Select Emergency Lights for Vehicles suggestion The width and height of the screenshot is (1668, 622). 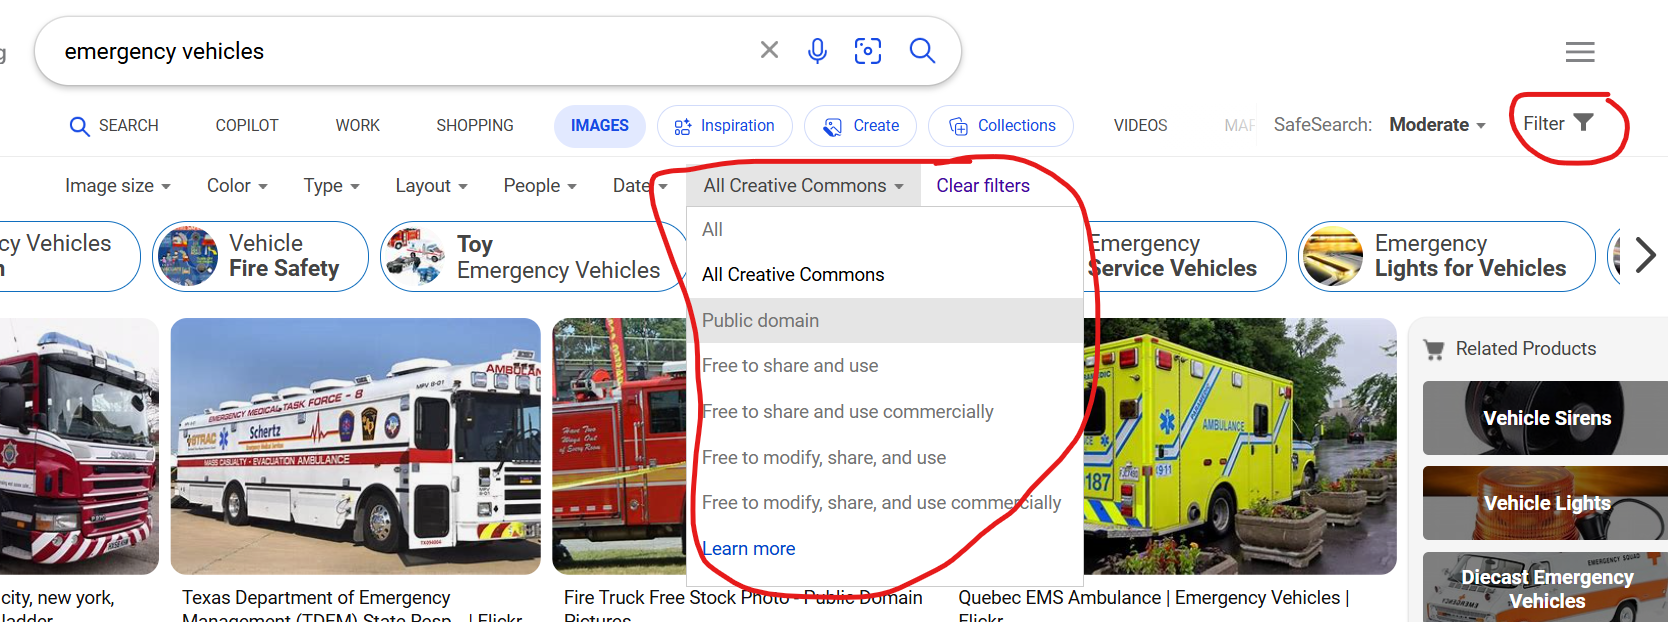tap(1446, 257)
